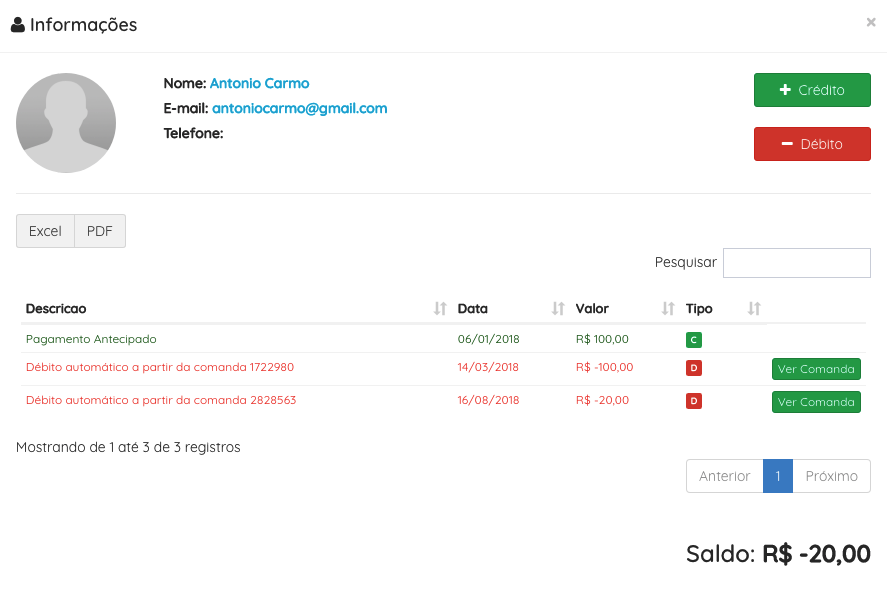Sort by Data column arrows icon
887x592 pixels.
coord(558,309)
